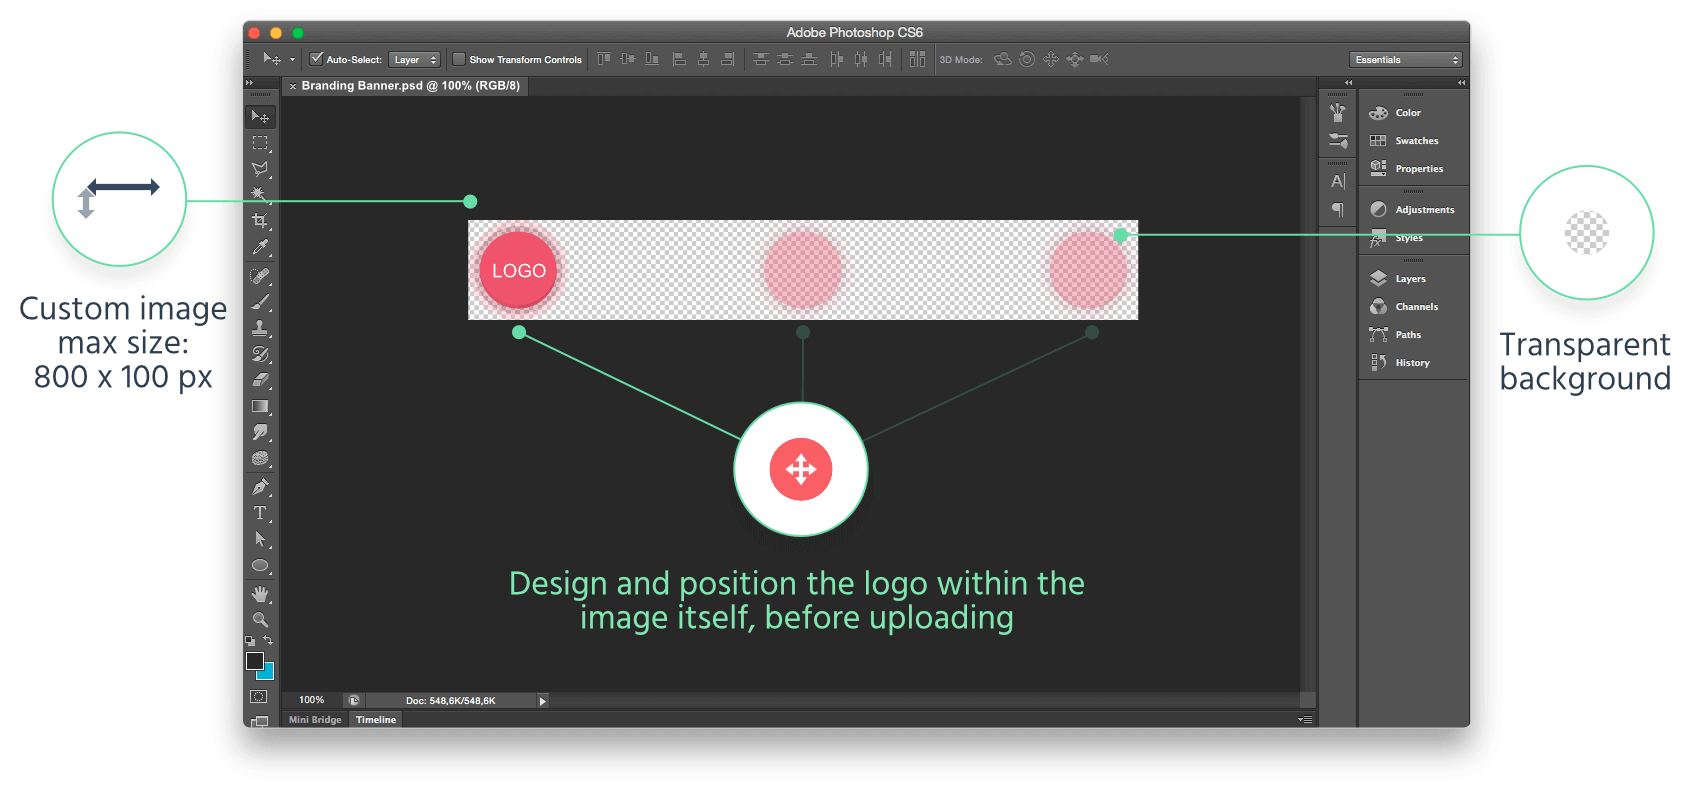The width and height of the screenshot is (1700, 800).
Task: Select the Hand tool
Action: (260, 594)
